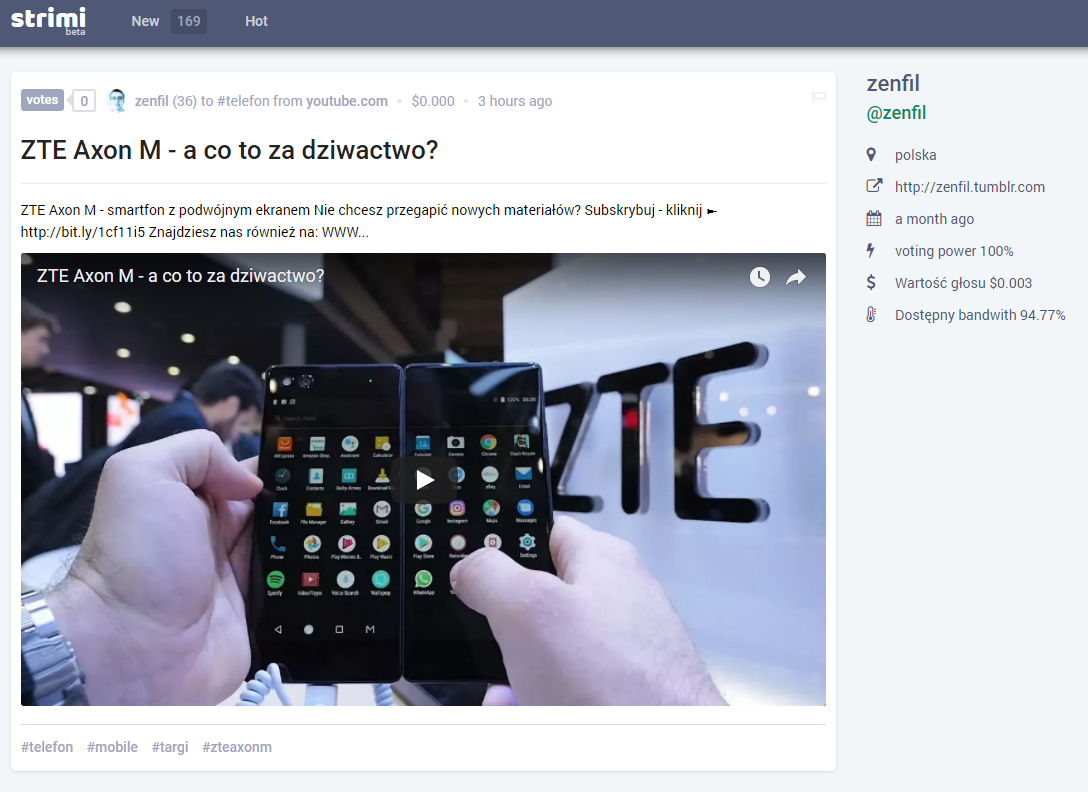The width and height of the screenshot is (1088, 792).
Task: Open the #telefon category link in header
Action: tap(243, 101)
